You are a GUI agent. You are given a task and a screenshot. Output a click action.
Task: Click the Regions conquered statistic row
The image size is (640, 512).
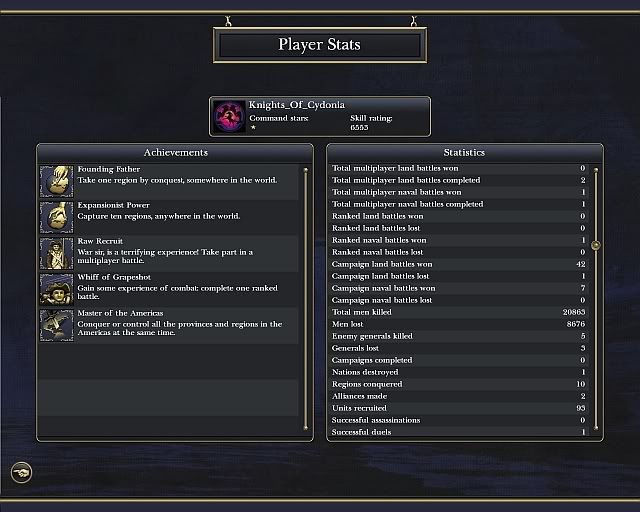460,384
